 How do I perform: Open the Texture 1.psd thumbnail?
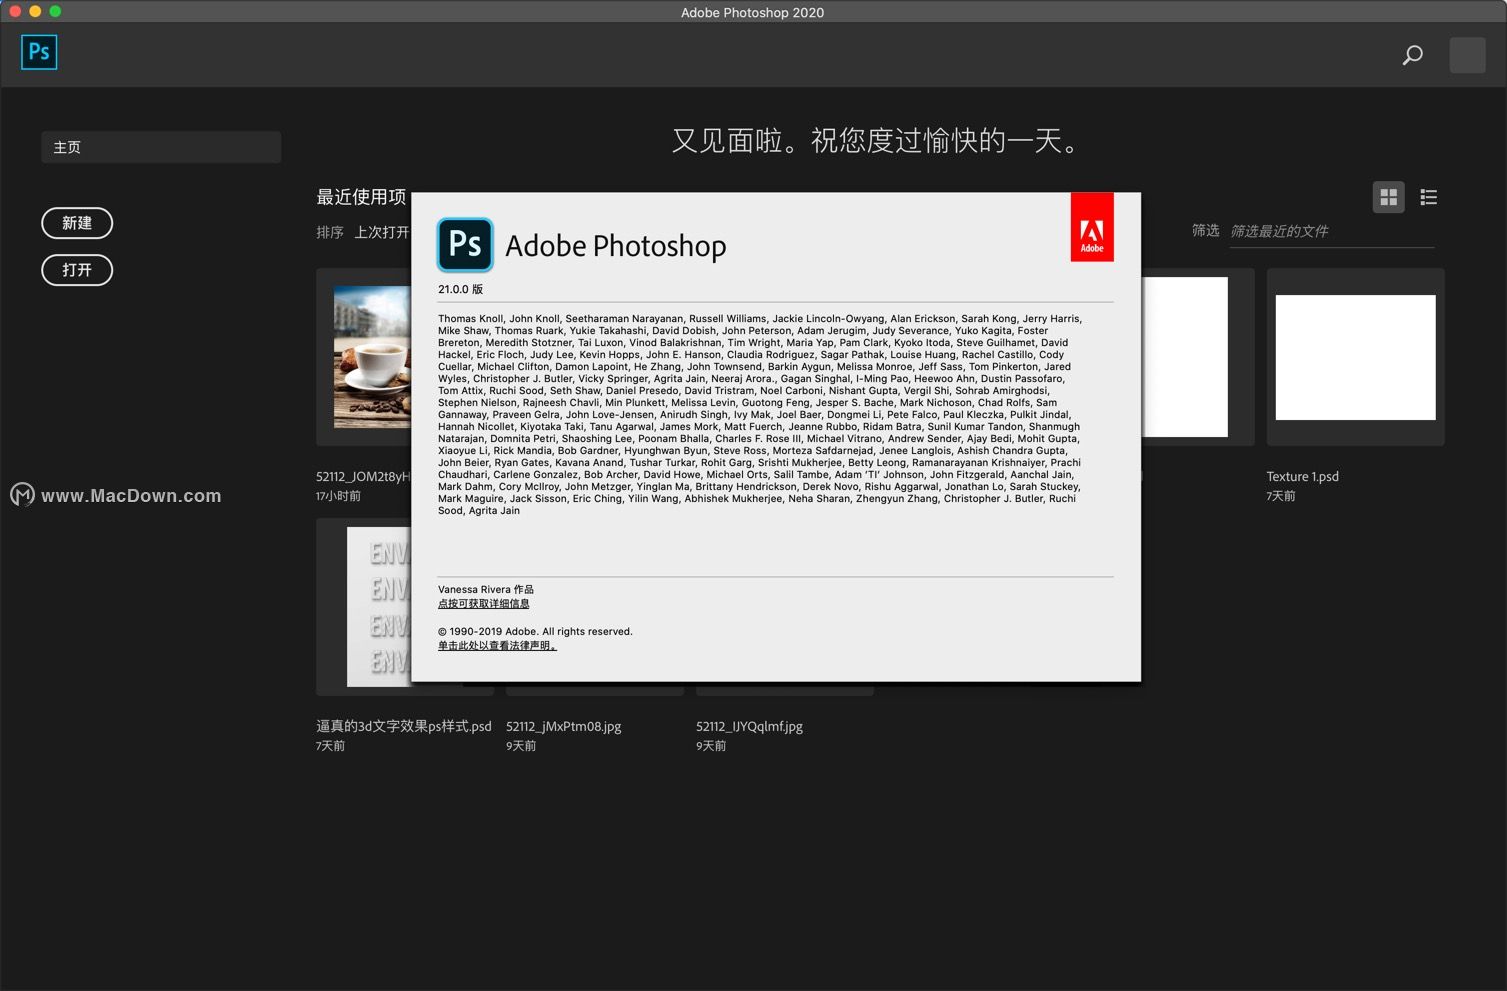tap(1355, 357)
